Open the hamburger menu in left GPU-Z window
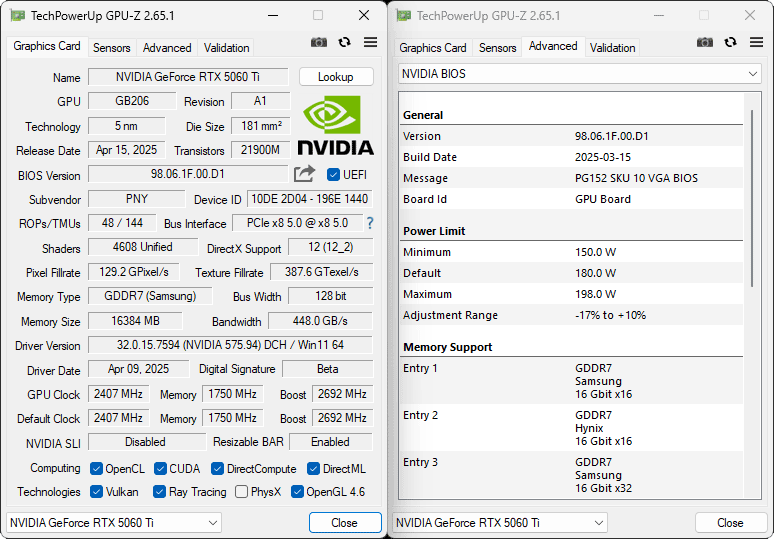The width and height of the screenshot is (774, 539). click(370, 42)
